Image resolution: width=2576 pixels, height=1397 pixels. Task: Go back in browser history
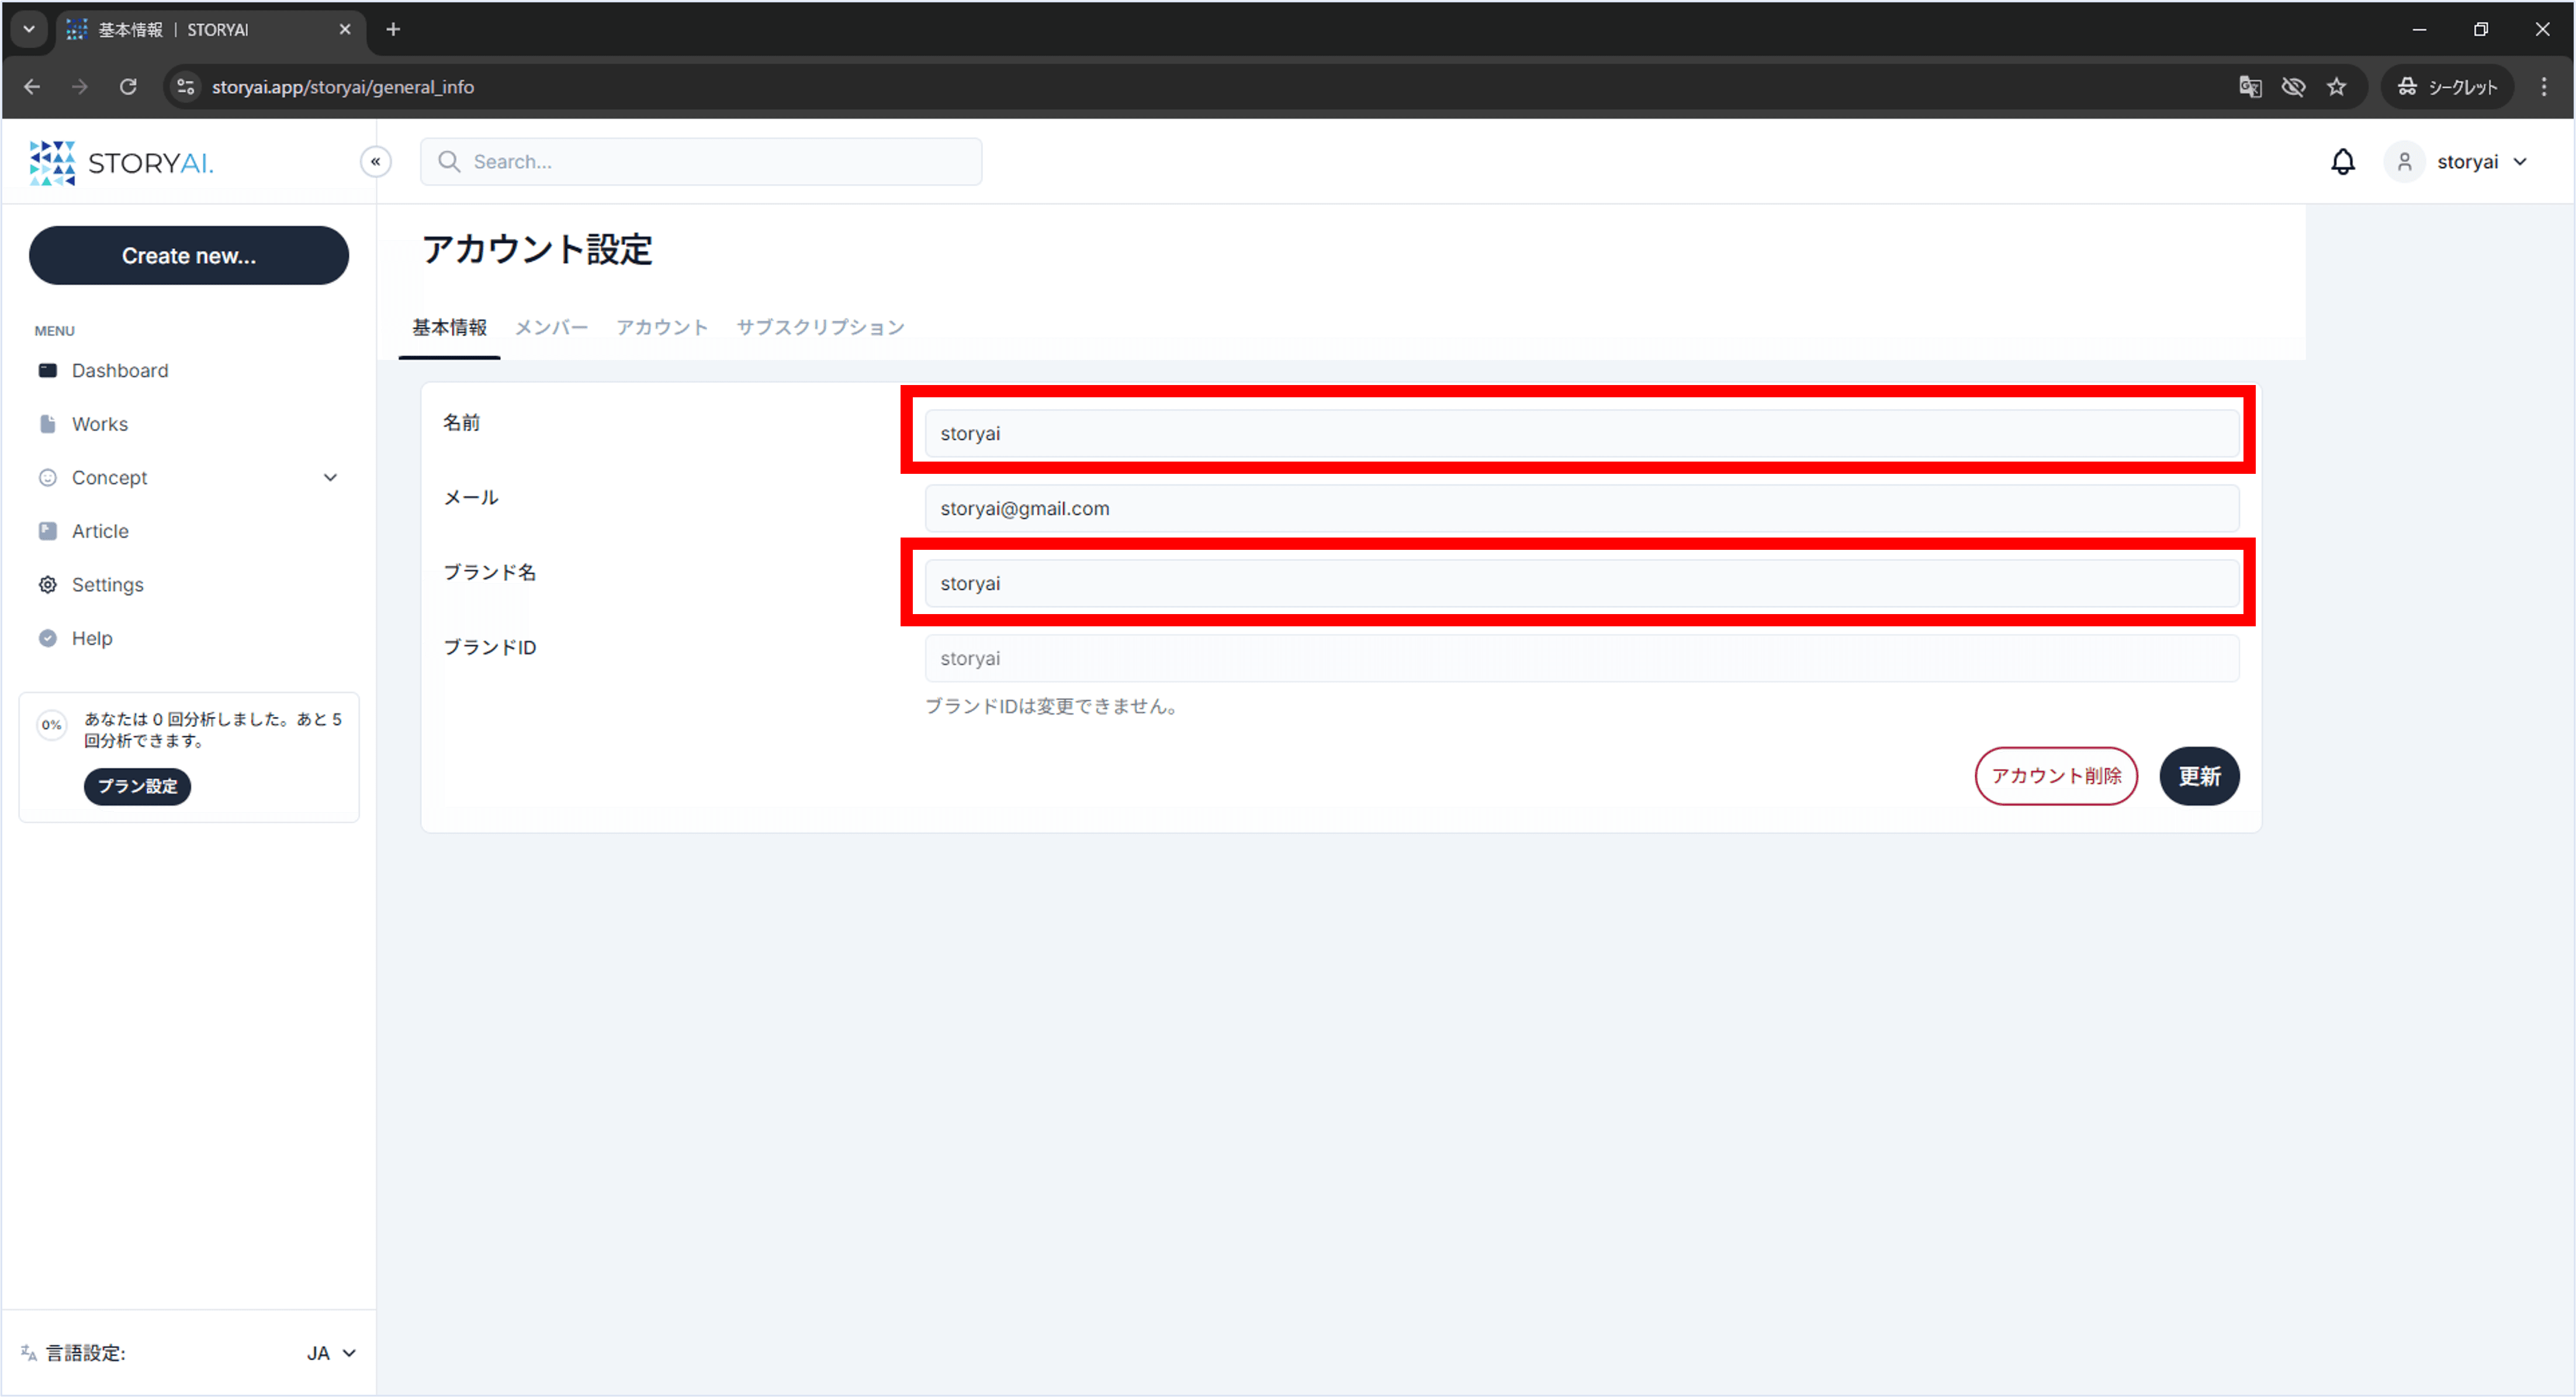click(32, 87)
